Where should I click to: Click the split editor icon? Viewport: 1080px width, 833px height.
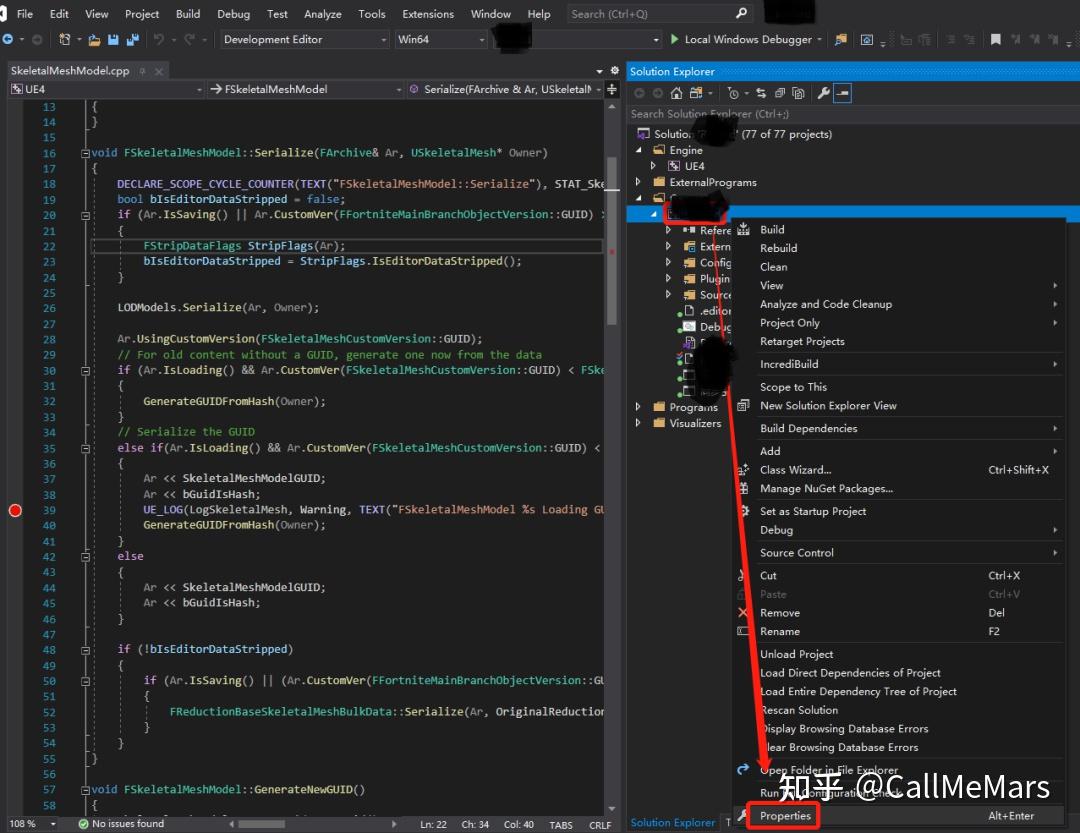click(612, 89)
